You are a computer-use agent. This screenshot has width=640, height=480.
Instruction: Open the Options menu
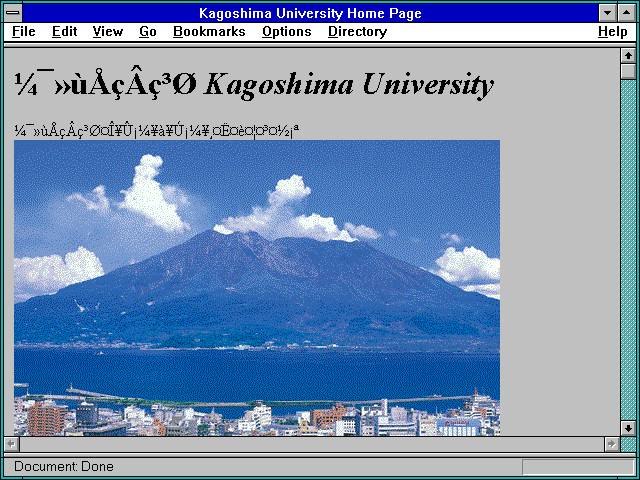(x=287, y=32)
